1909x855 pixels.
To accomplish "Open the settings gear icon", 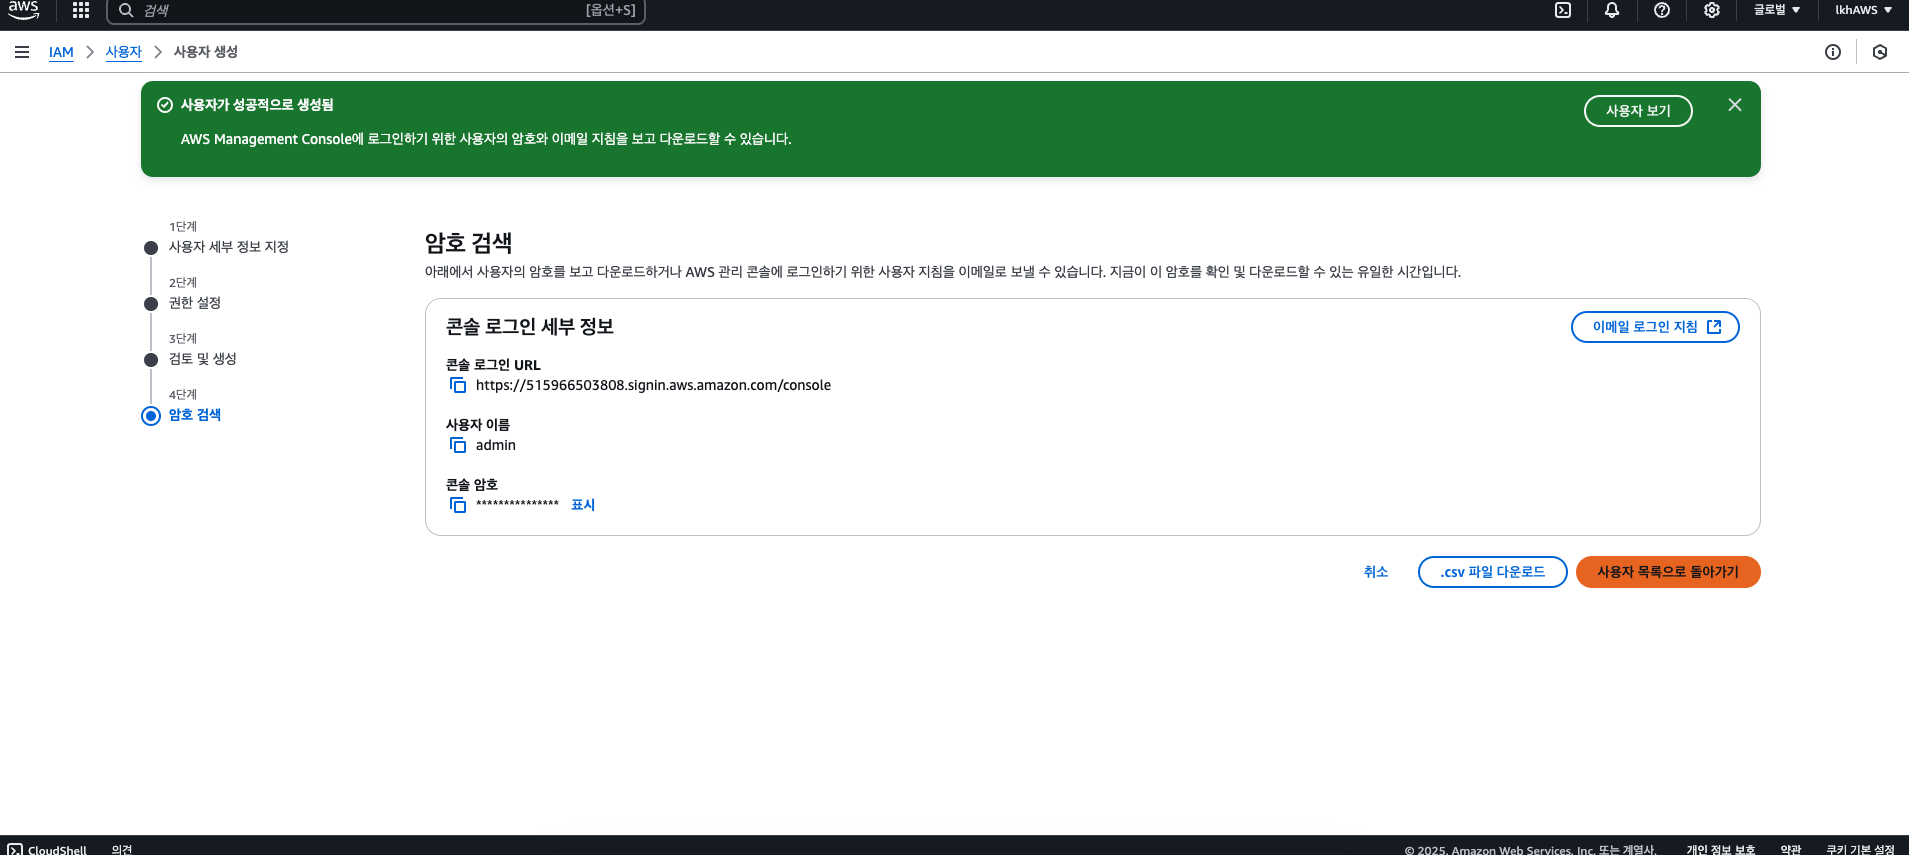I will click(x=1712, y=10).
